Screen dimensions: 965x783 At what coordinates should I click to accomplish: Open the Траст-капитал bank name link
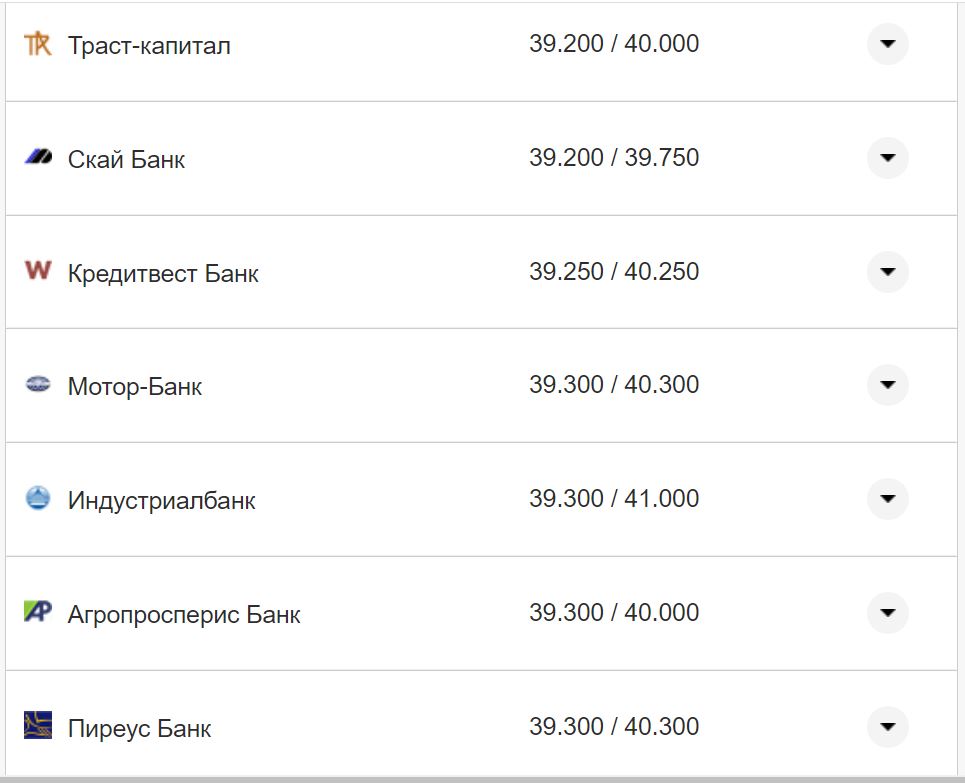tap(148, 44)
